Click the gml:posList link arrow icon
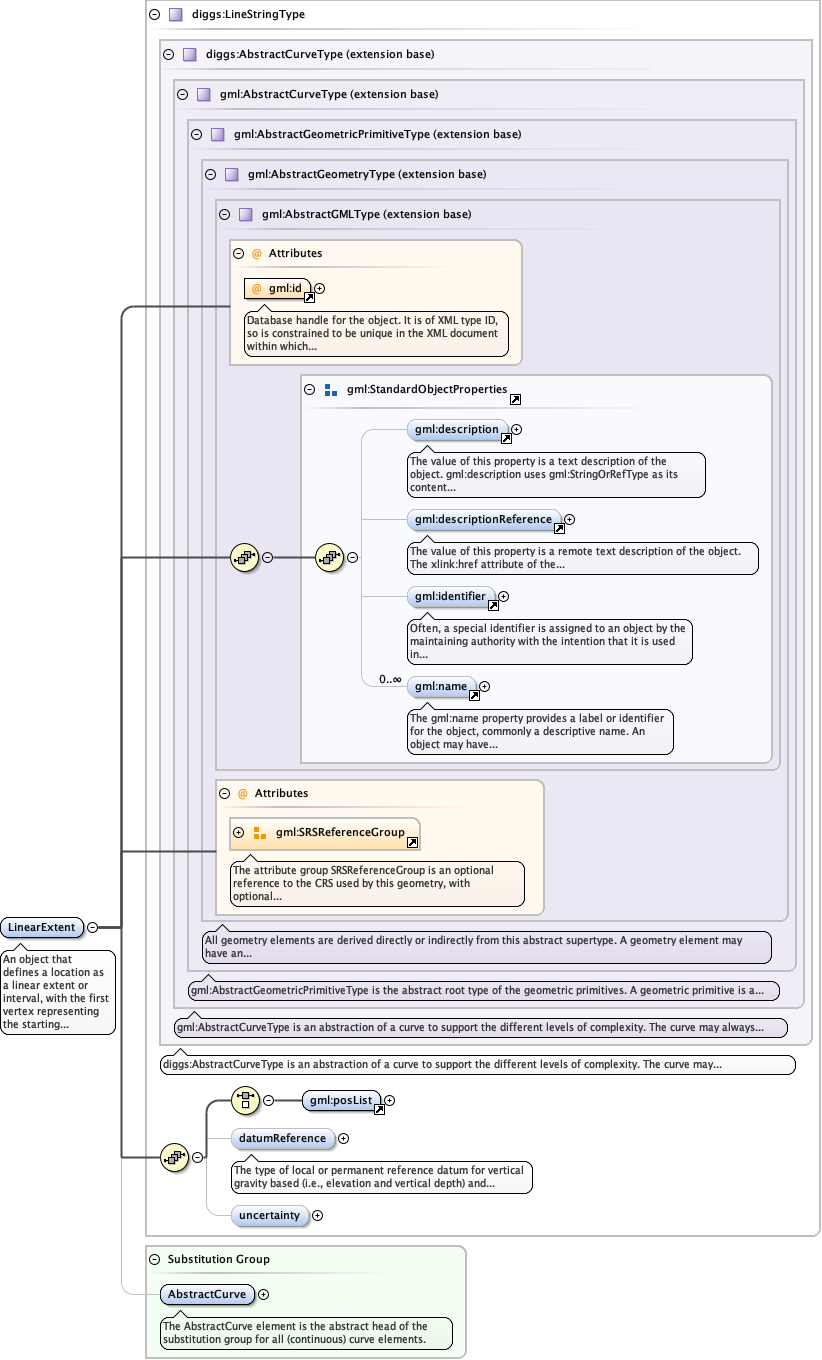Viewport: 822px width, 1360px height. coord(379,1109)
